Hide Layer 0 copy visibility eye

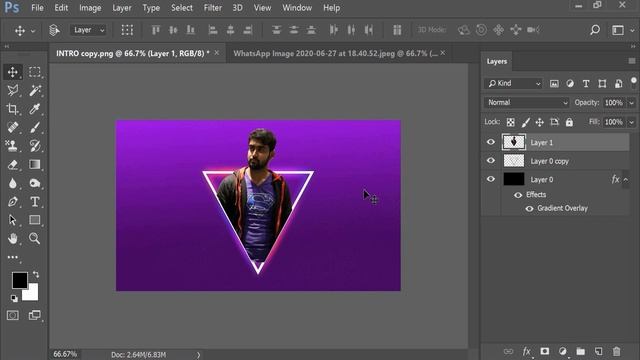pos(491,160)
